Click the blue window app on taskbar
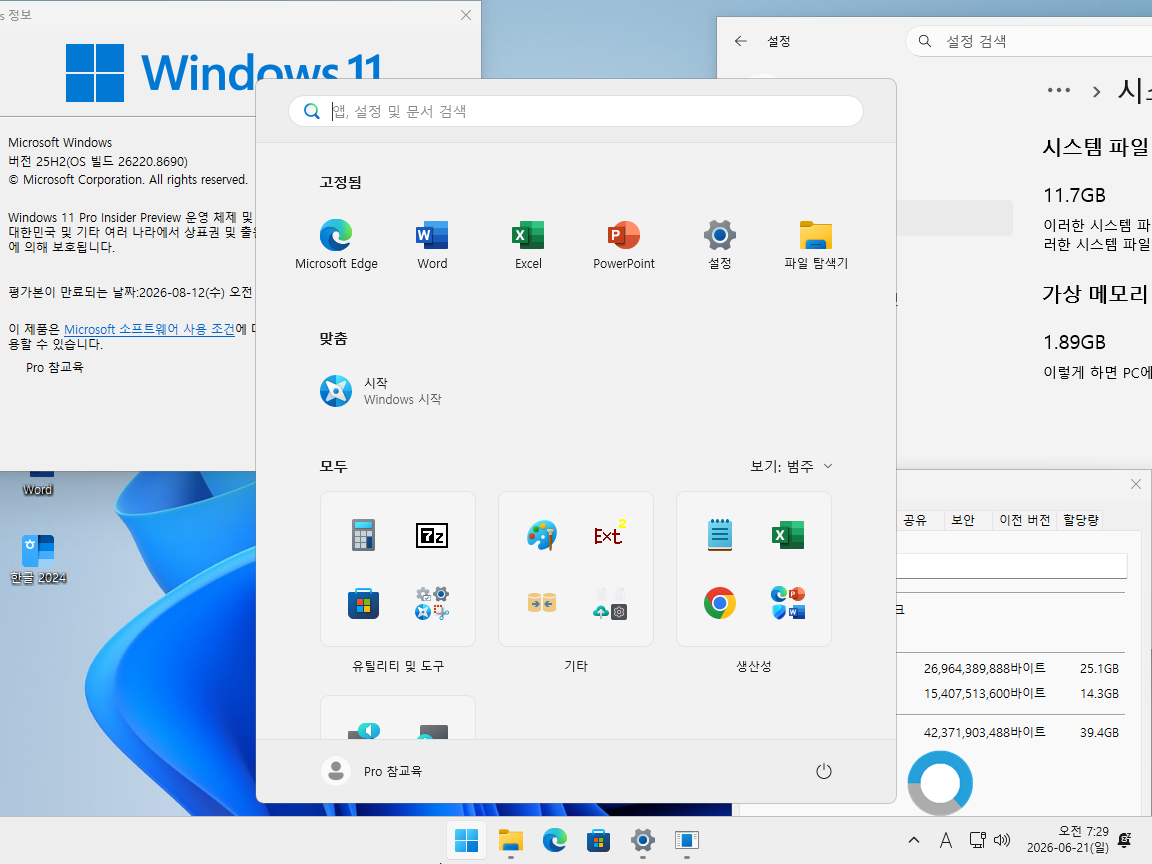Screen dimensions: 1152x864 [x=687, y=840]
